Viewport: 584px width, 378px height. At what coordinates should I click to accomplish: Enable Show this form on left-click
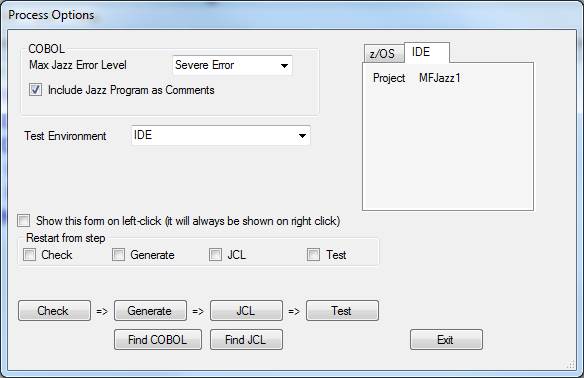point(23,220)
